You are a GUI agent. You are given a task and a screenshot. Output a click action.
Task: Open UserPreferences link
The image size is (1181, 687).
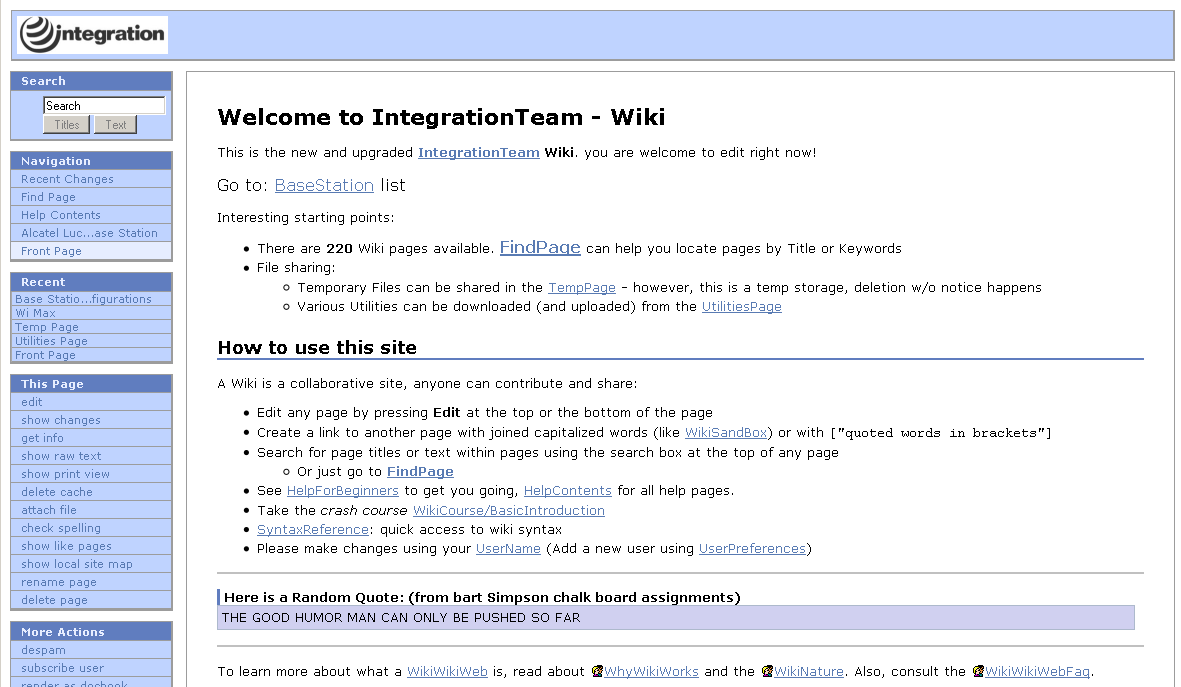[752, 548]
